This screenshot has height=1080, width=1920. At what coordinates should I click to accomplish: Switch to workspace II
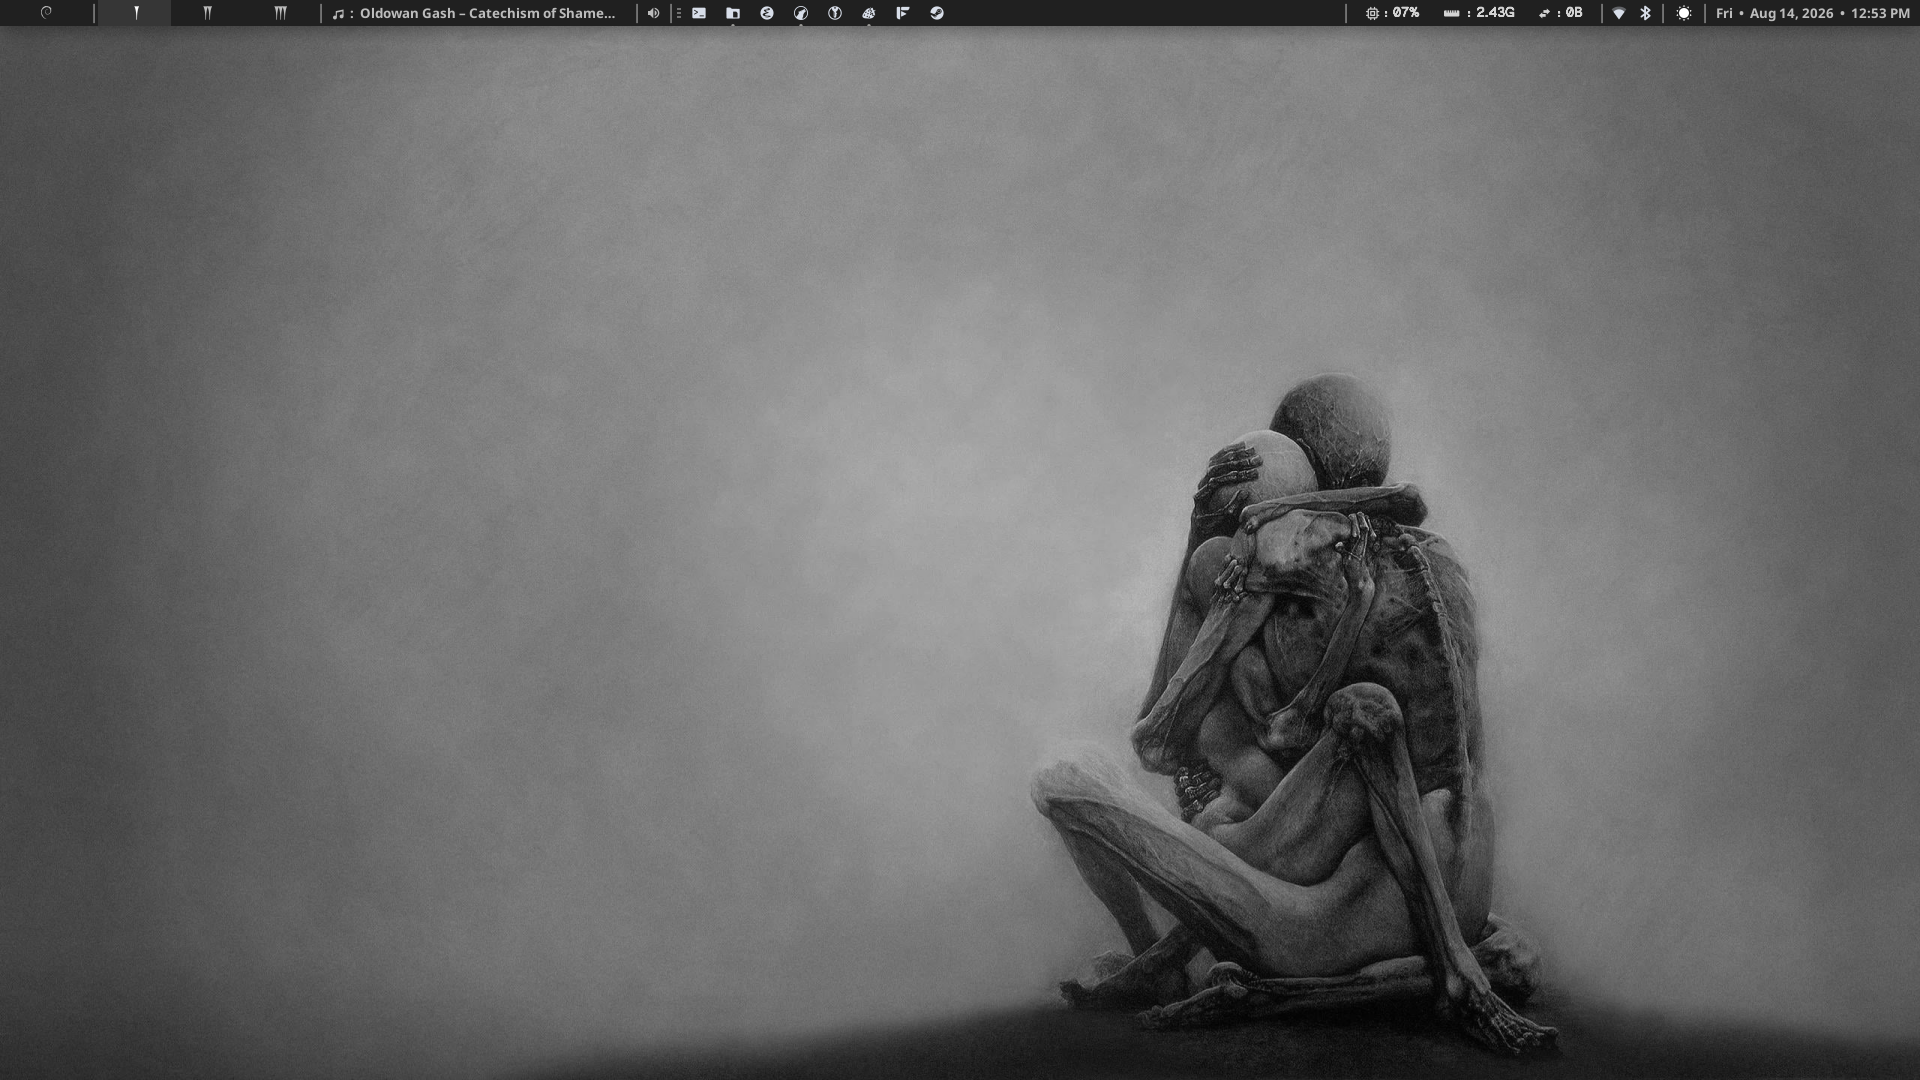click(x=207, y=13)
